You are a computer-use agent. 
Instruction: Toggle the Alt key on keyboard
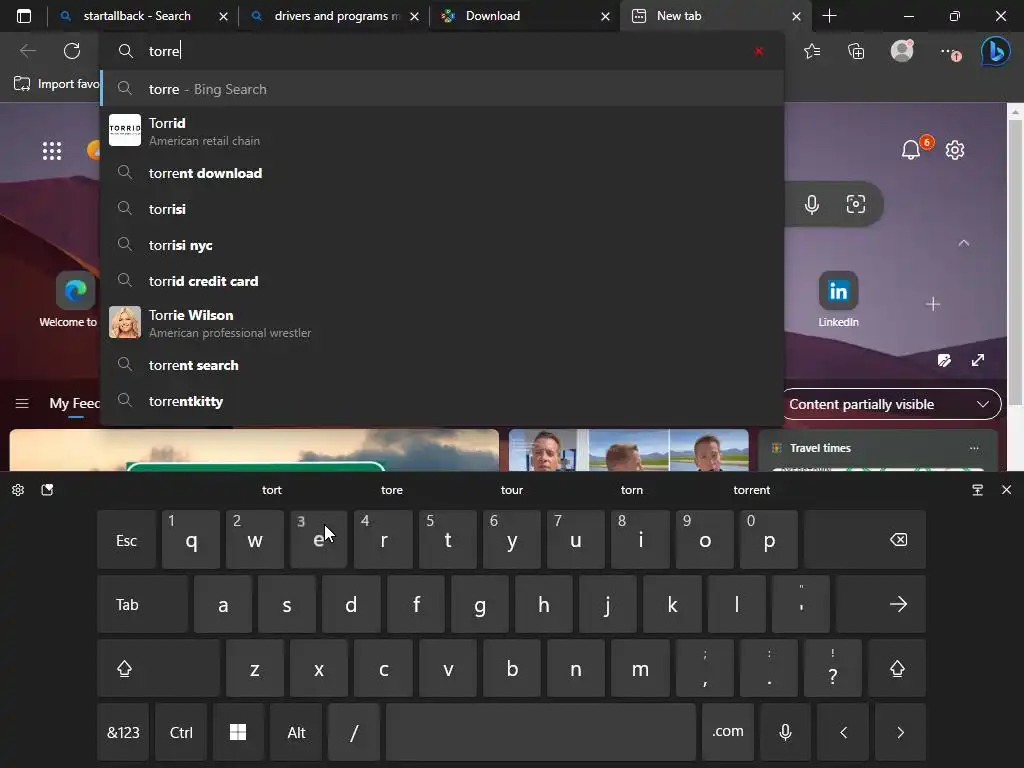click(296, 732)
